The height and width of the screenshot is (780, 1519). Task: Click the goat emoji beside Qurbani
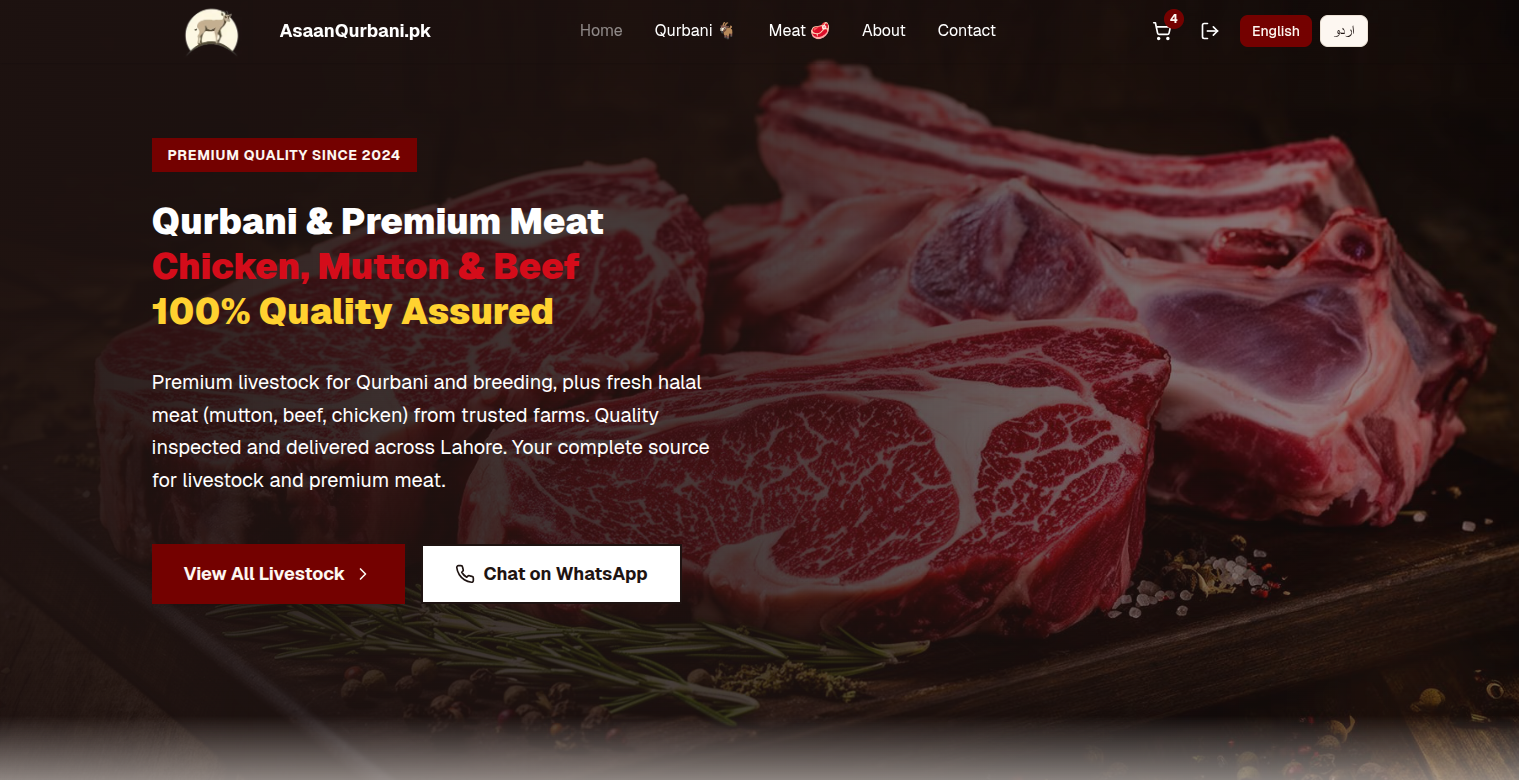point(727,31)
